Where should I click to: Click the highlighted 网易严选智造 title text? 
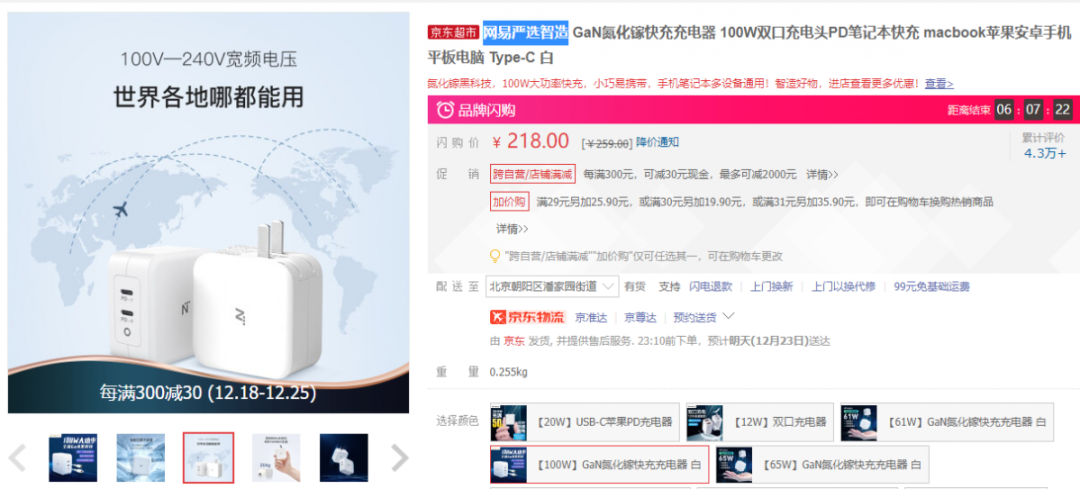pos(526,32)
